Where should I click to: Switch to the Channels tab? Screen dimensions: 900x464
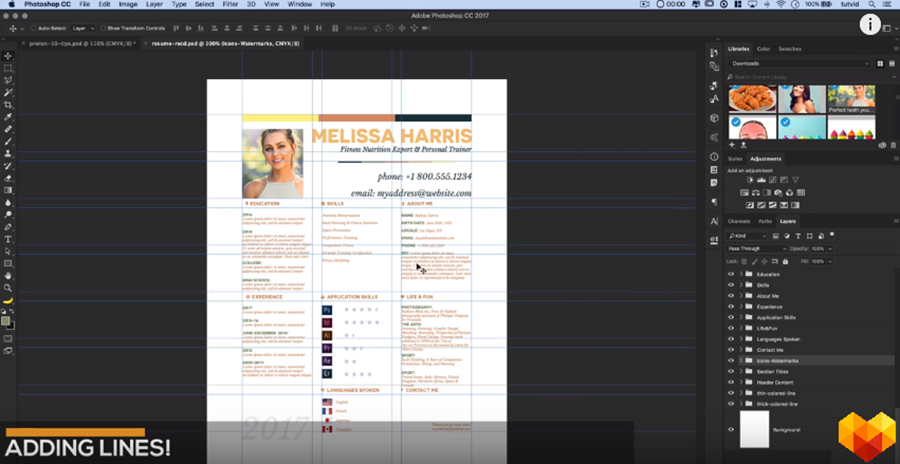[739, 221]
